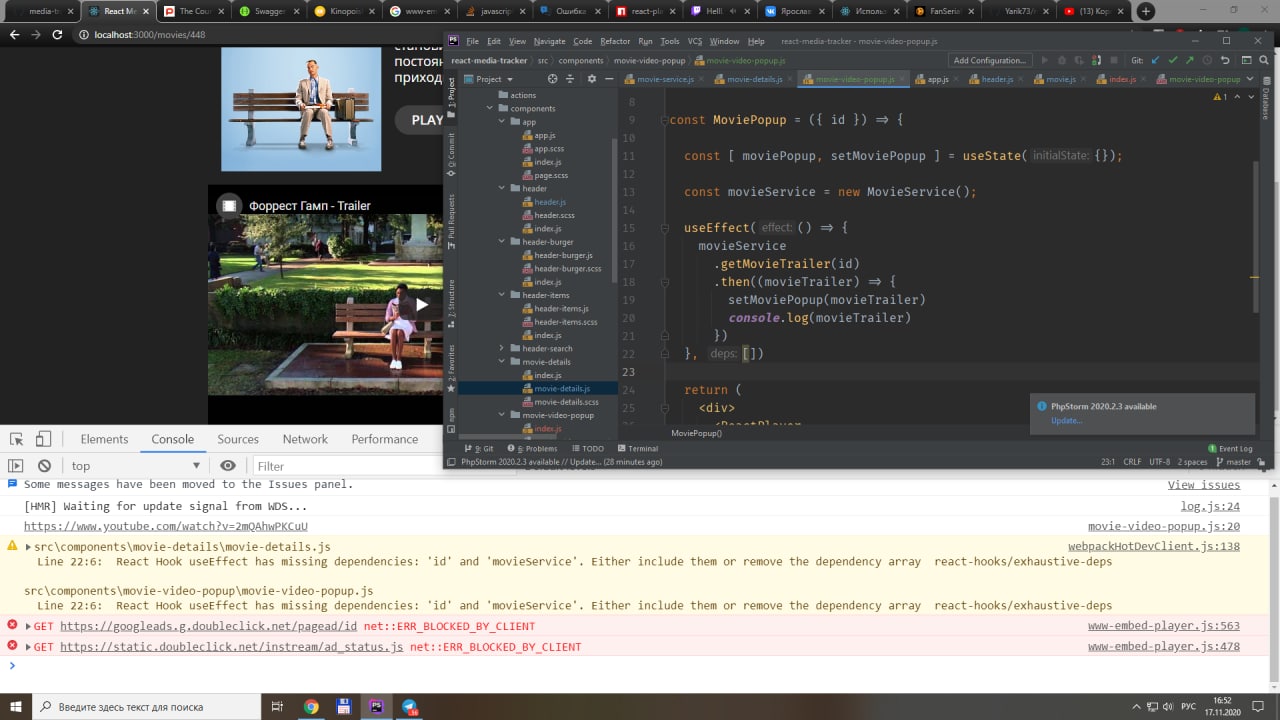Click the Git rollback icon
Screen dimensions: 1280x720
click(x=1226, y=60)
